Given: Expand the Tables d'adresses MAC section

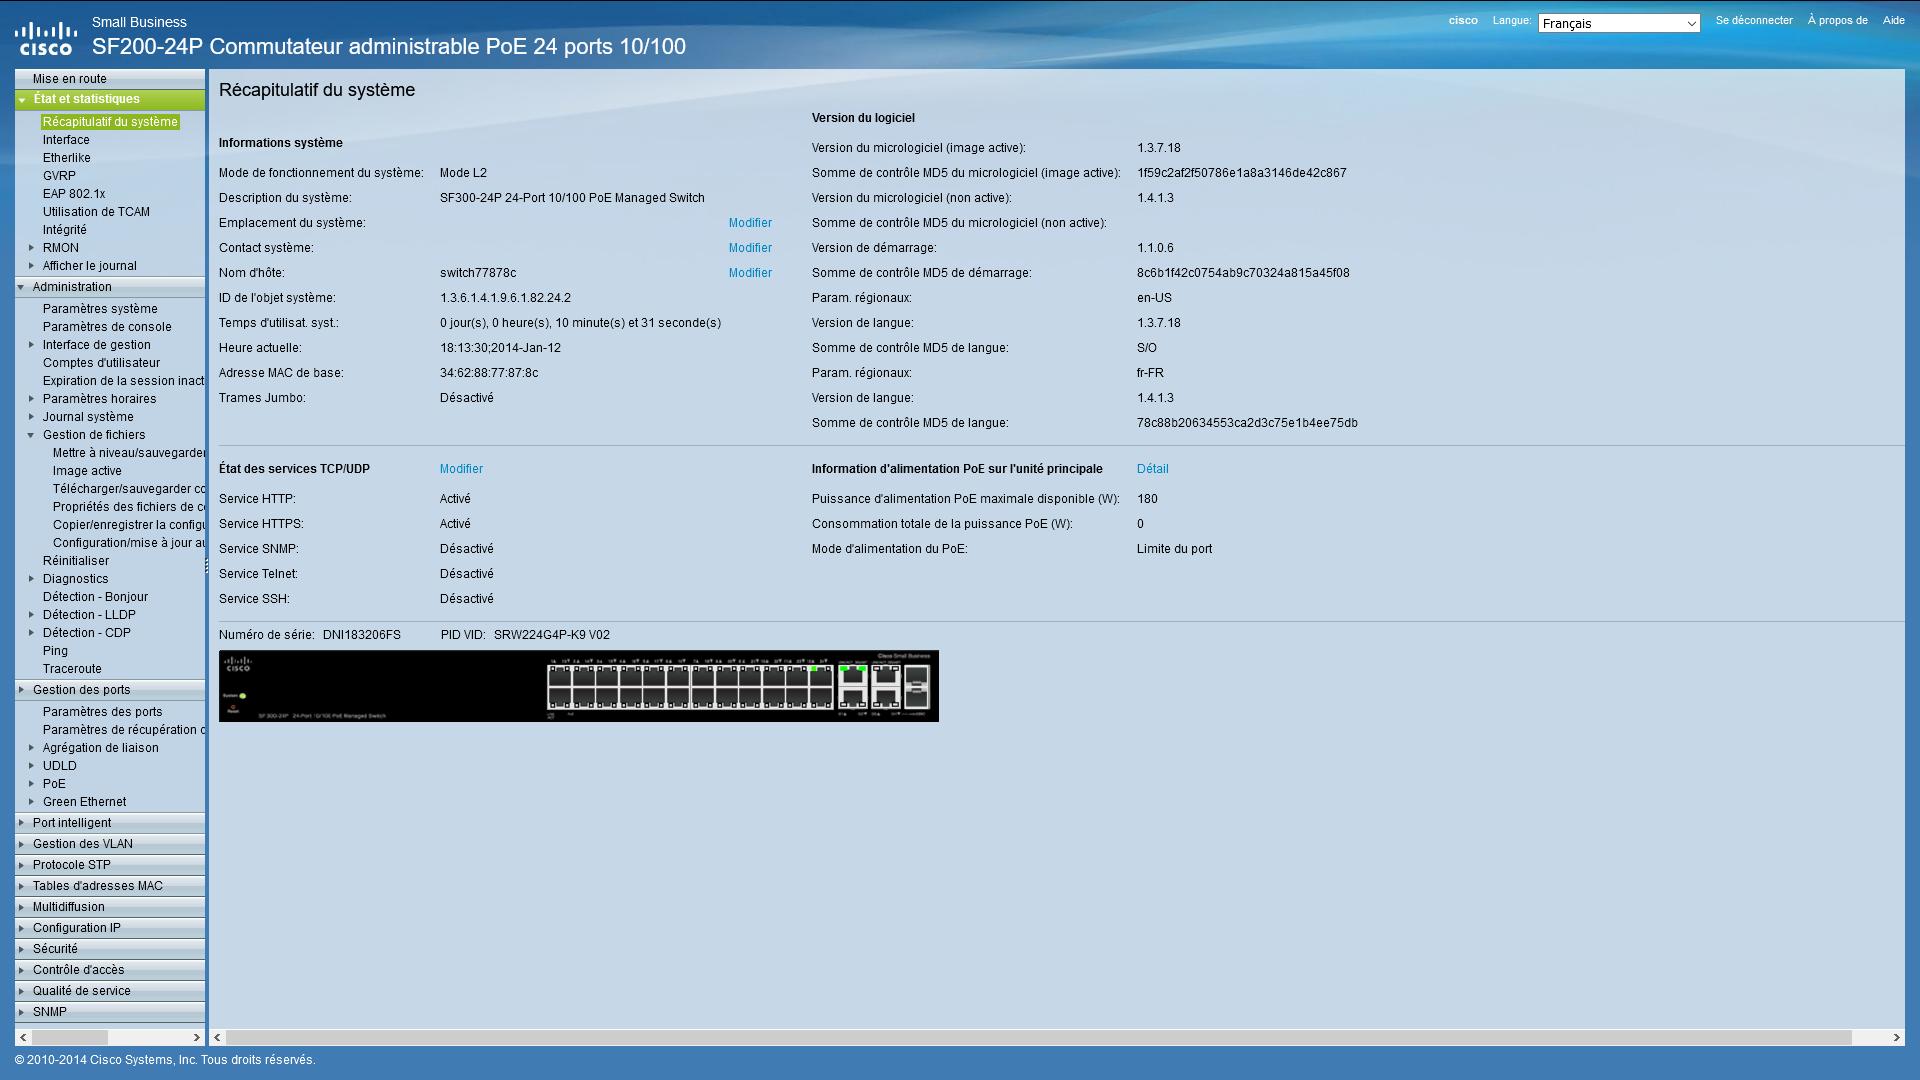Looking at the screenshot, I should (21, 886).
